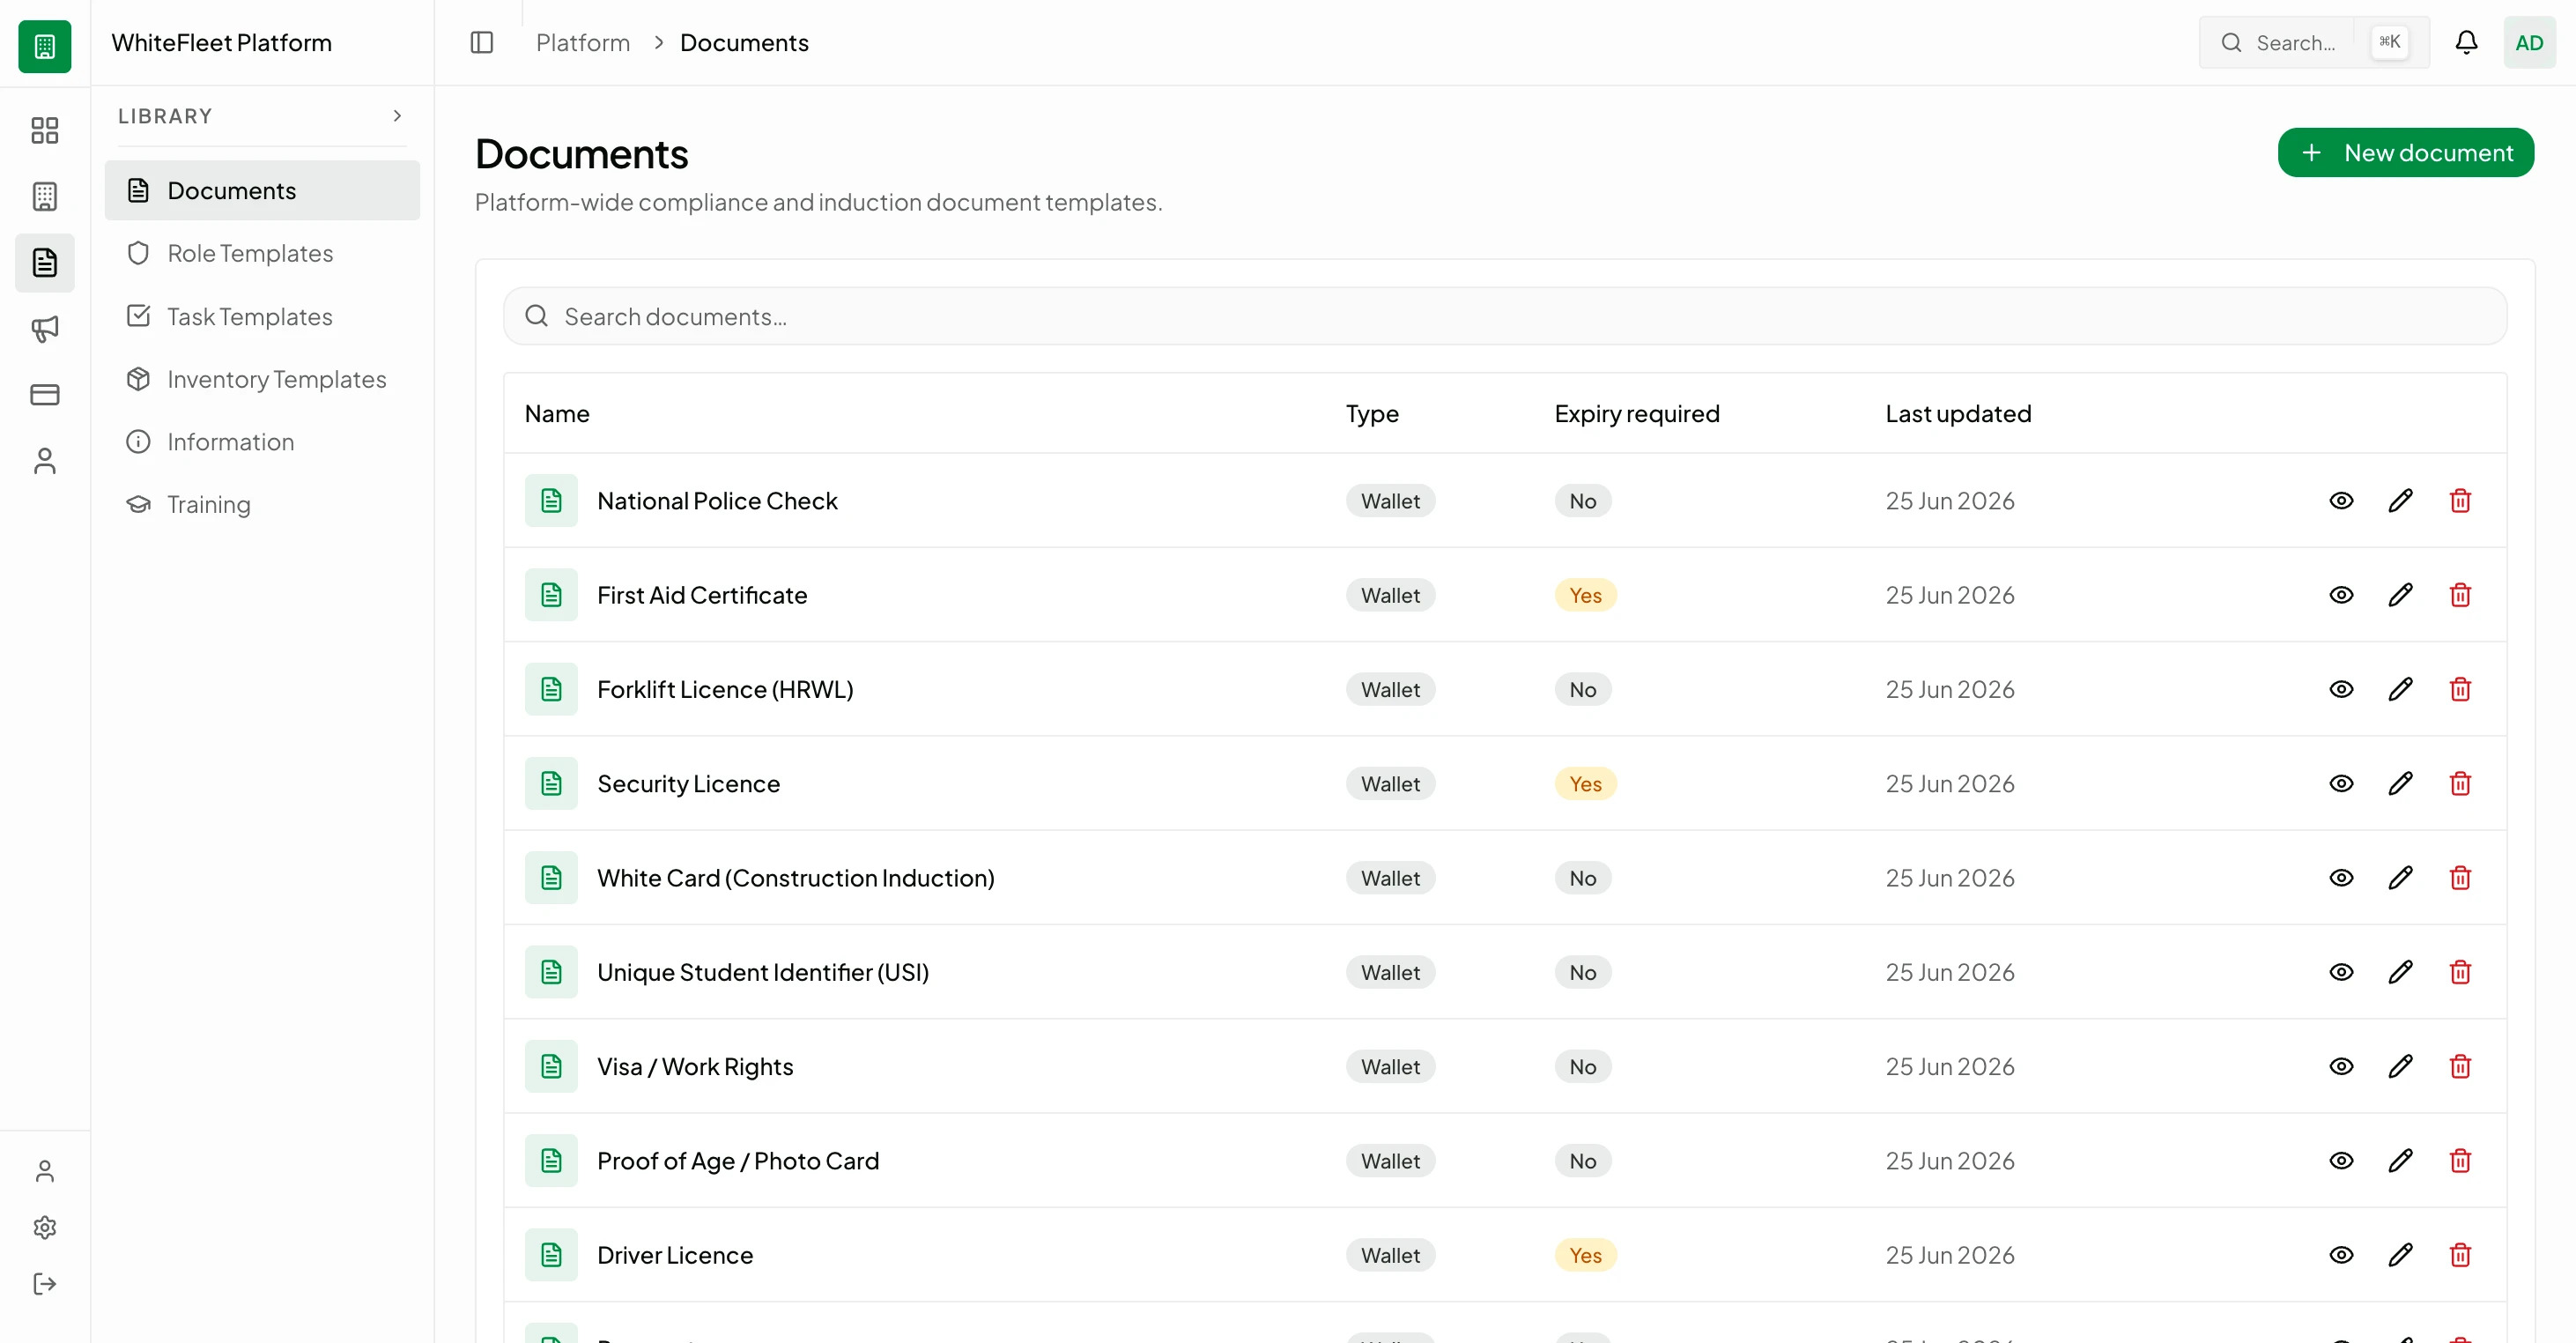
Task: View the Security Licence document
Action: click(x=2341, y=783)
